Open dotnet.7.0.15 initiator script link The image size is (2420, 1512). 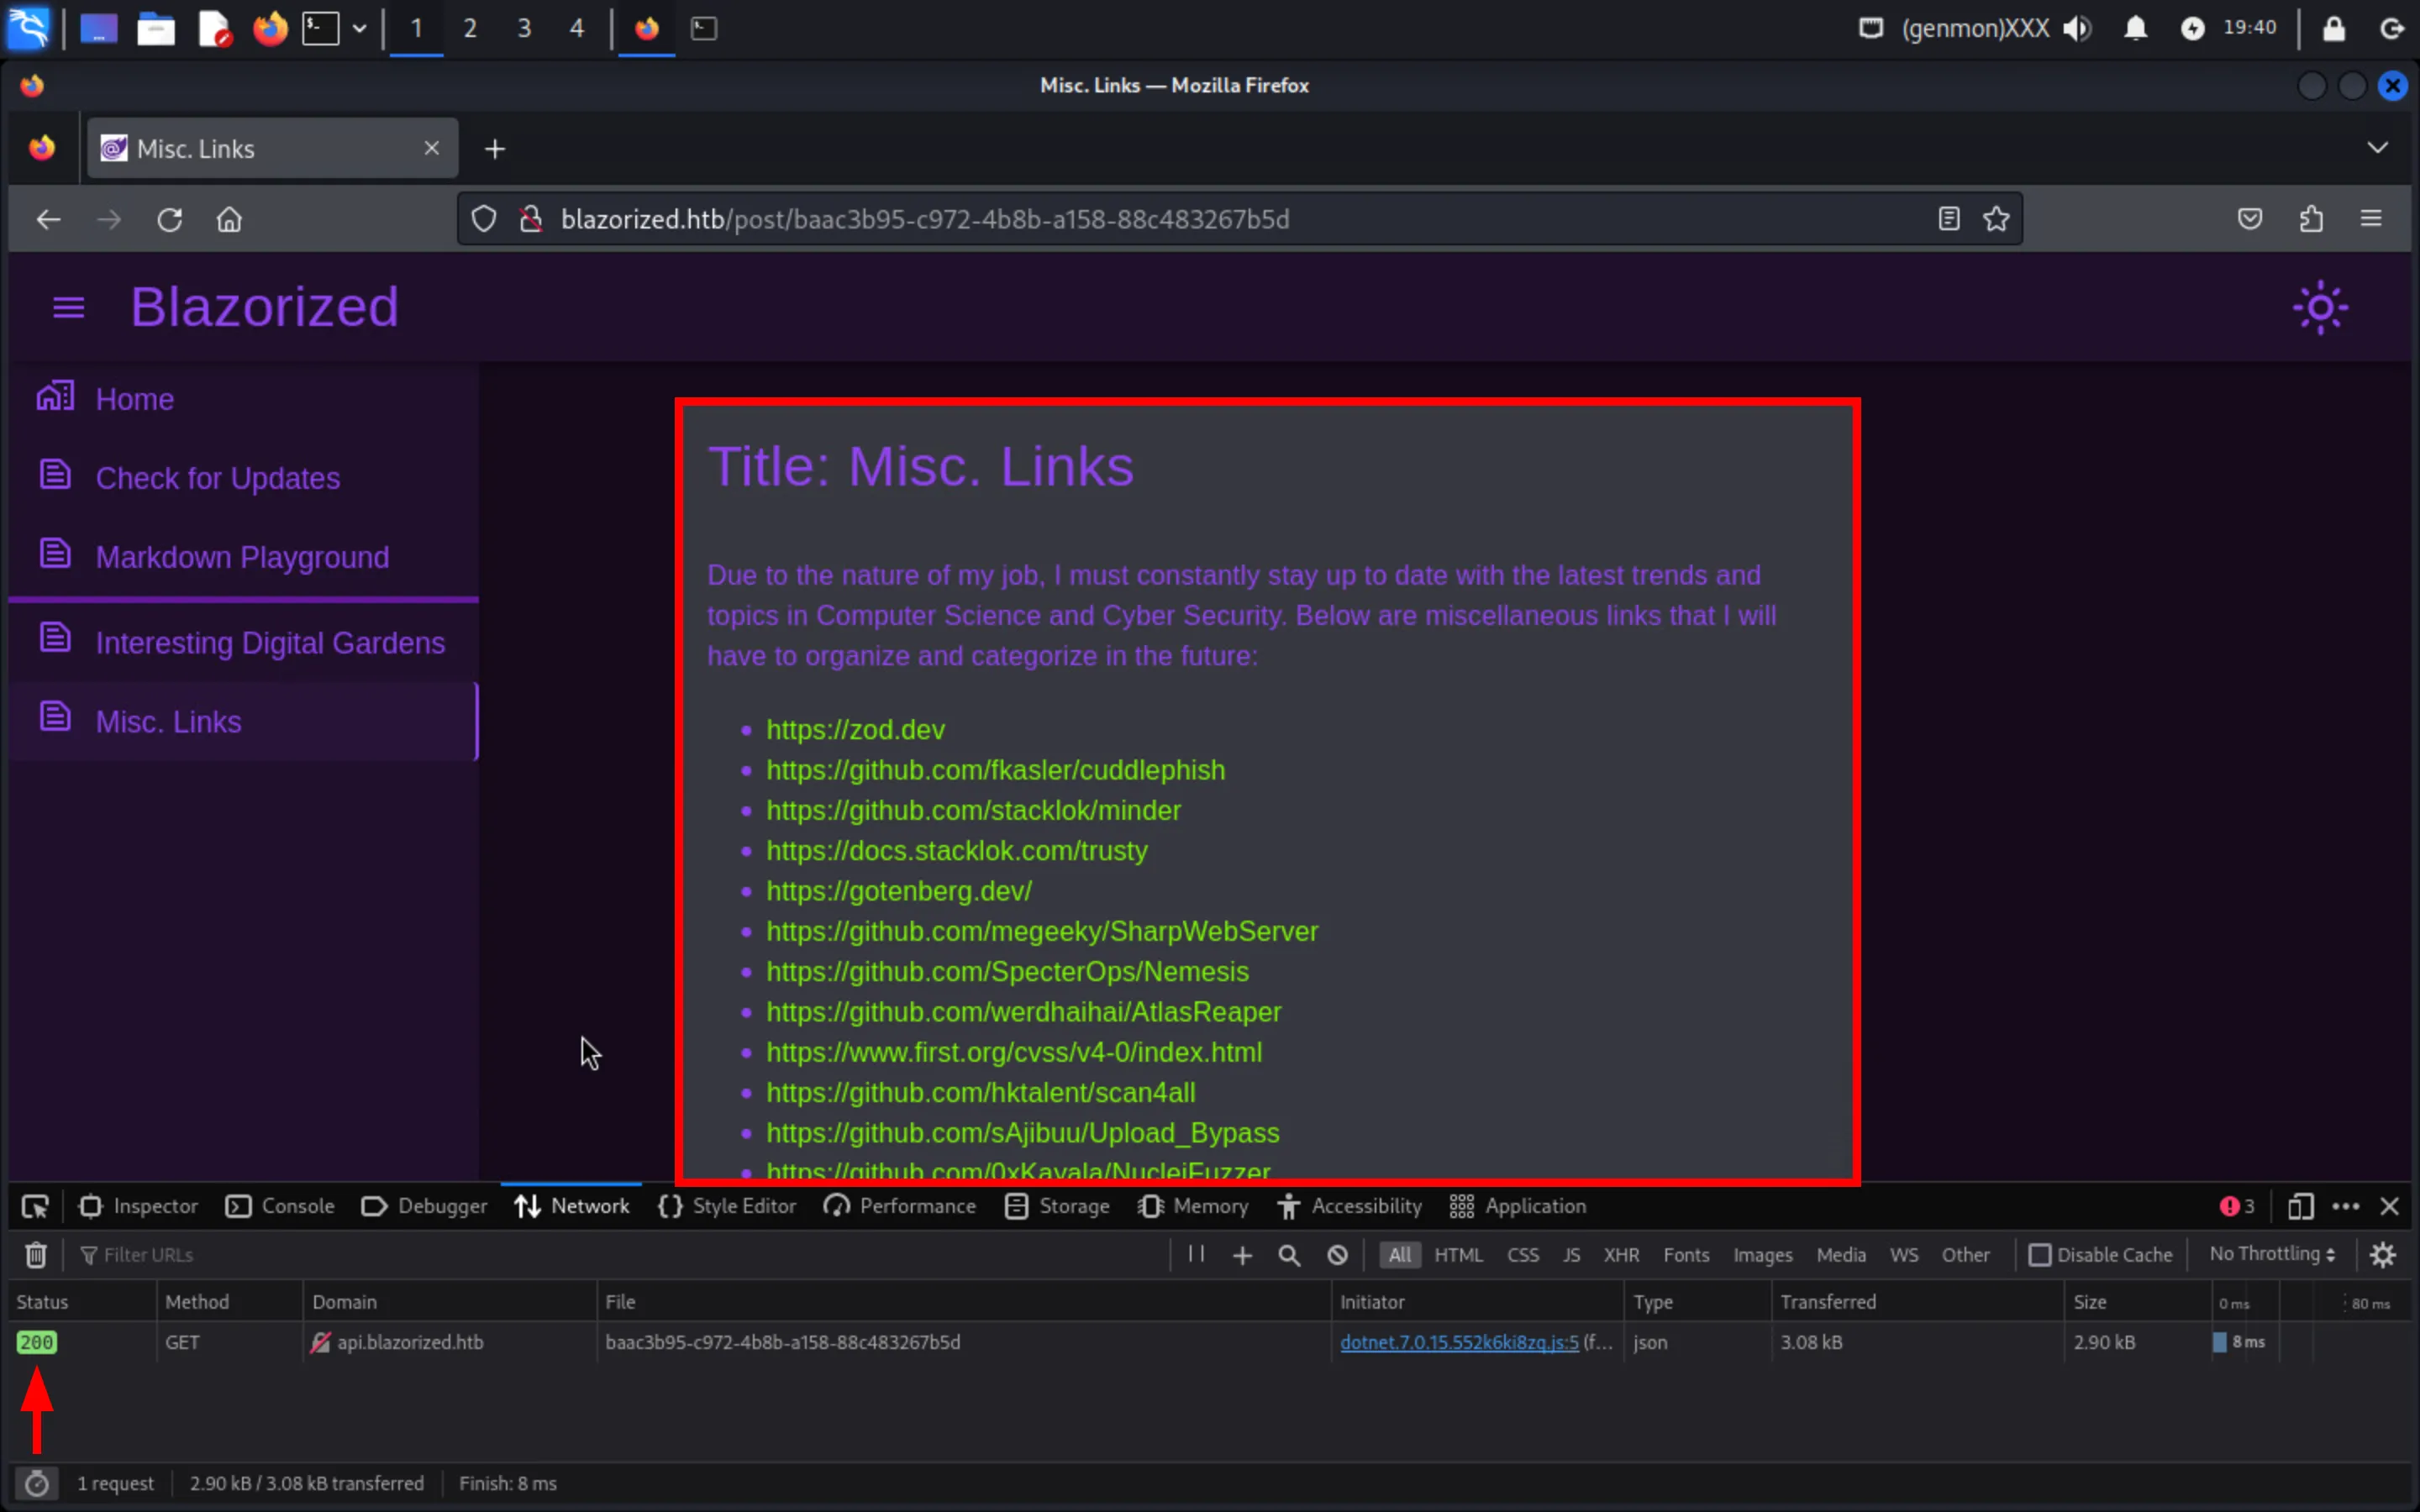click(x=1459, y=1342)
